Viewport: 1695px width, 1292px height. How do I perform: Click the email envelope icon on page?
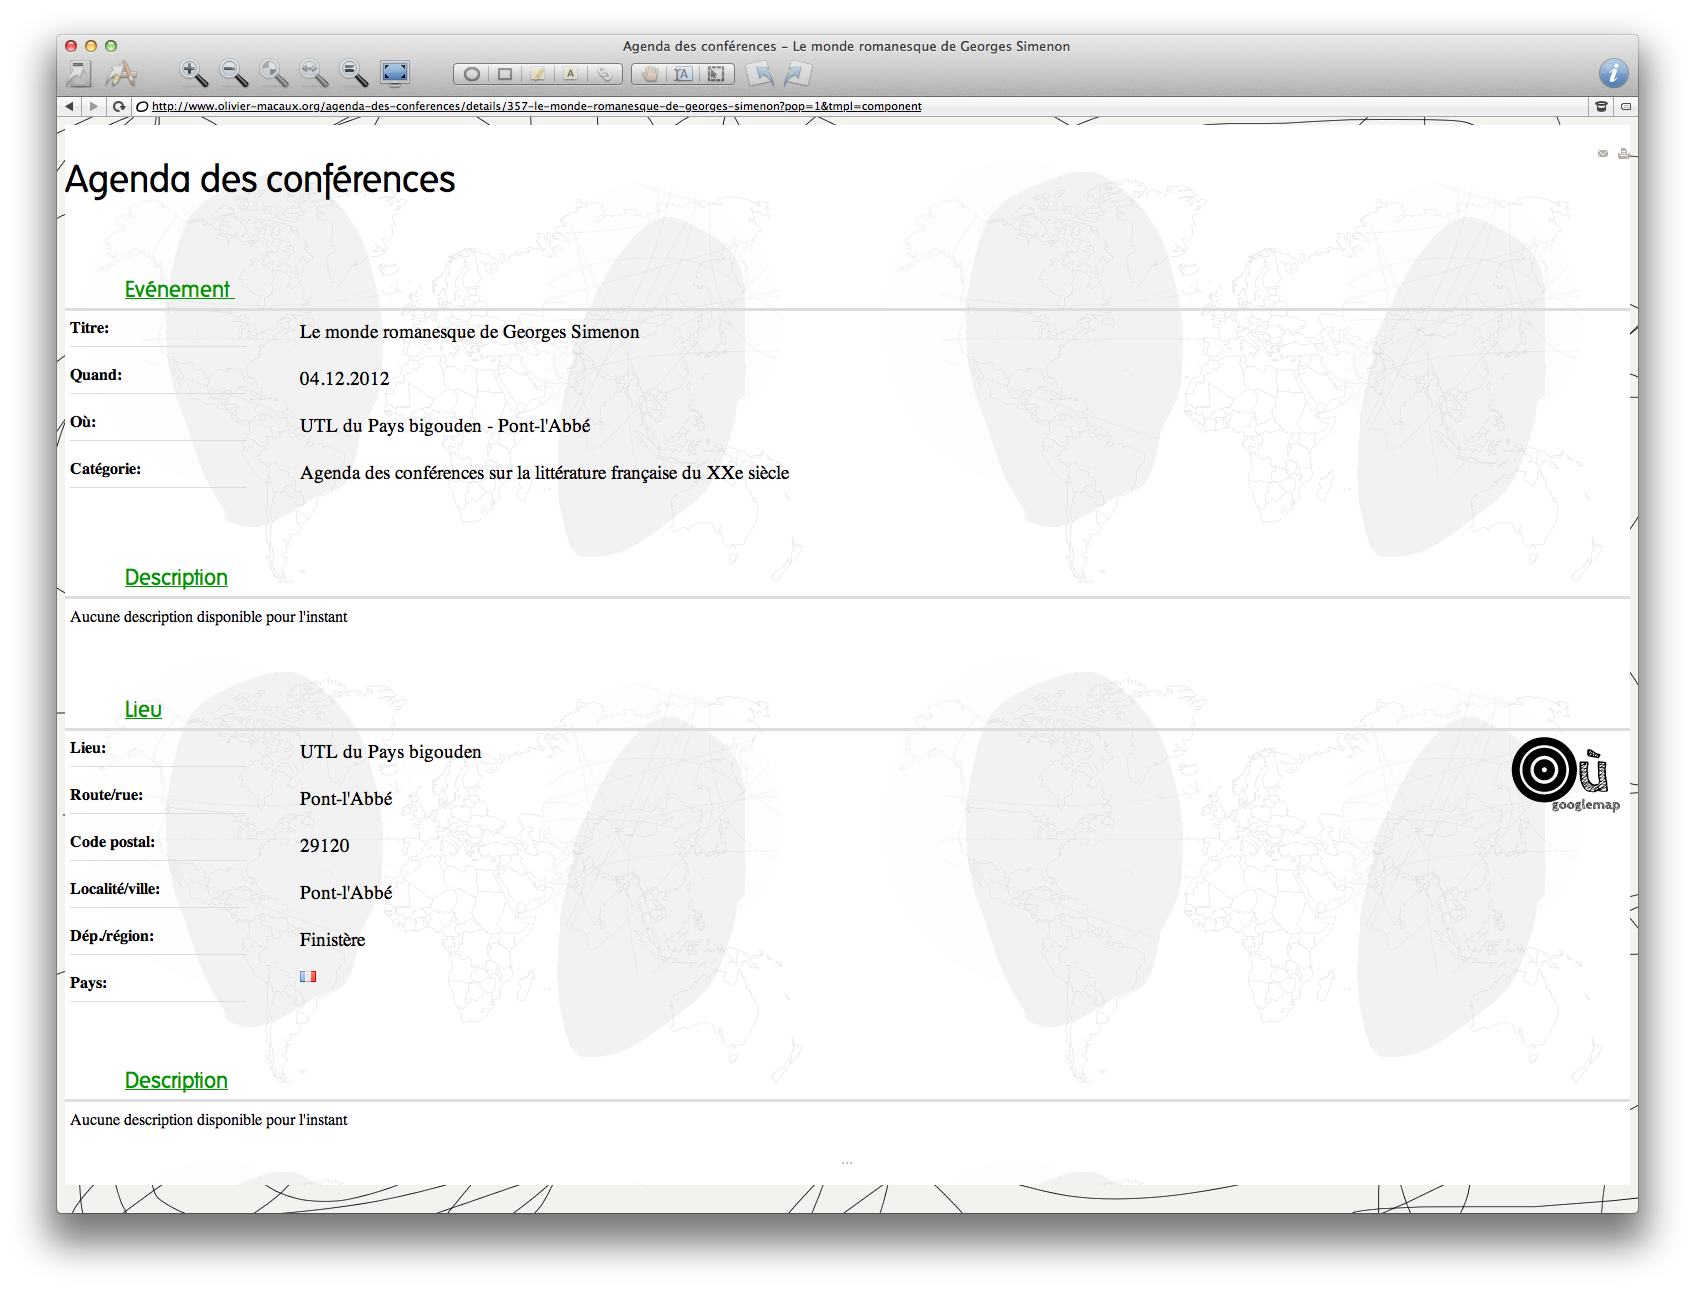pyautogui.click(x=1603, y=154)
